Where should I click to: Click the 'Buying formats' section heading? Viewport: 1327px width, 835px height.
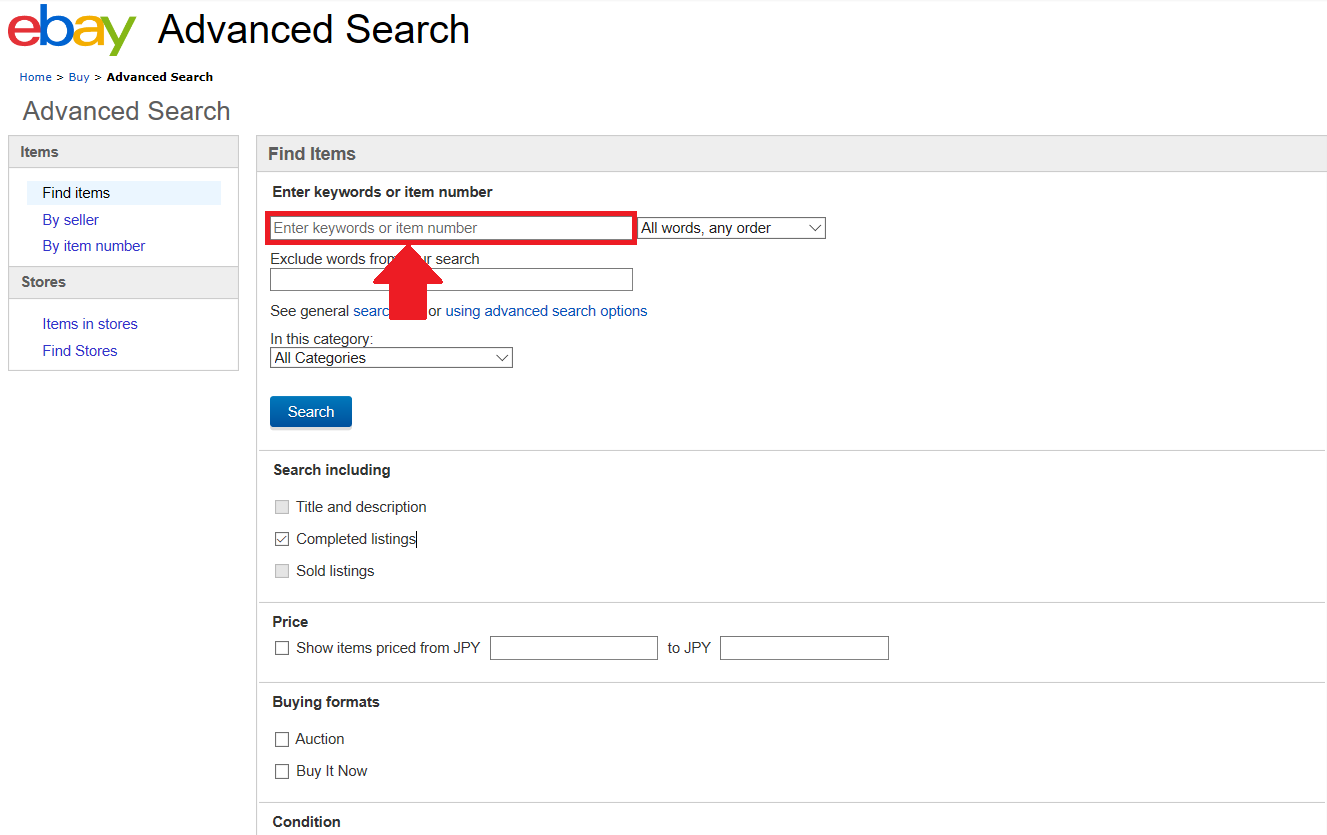[326, 702]
